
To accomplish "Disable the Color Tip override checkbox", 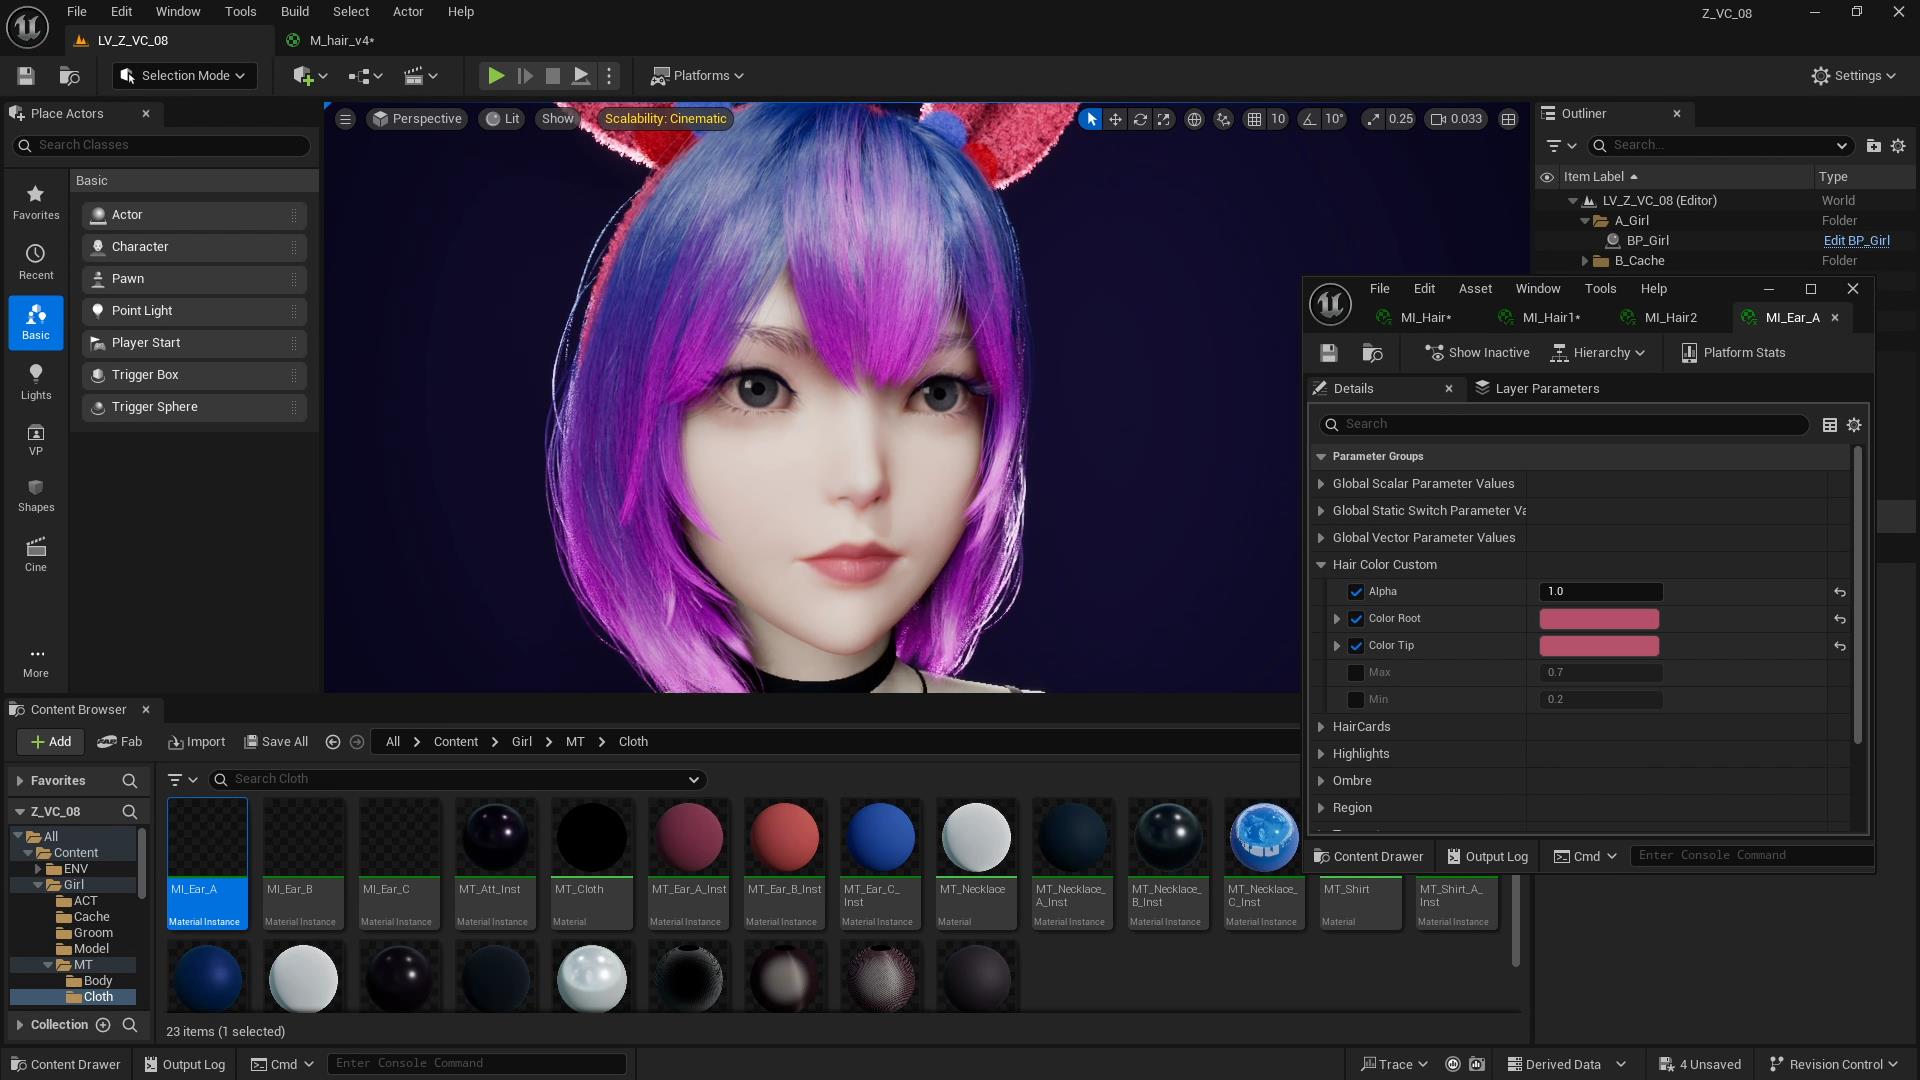I will point(1356,646).
